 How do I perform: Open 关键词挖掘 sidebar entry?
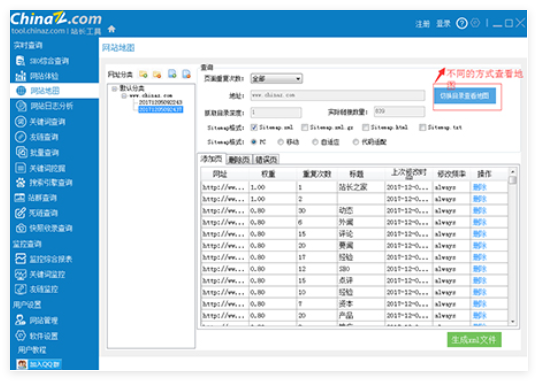40,168
